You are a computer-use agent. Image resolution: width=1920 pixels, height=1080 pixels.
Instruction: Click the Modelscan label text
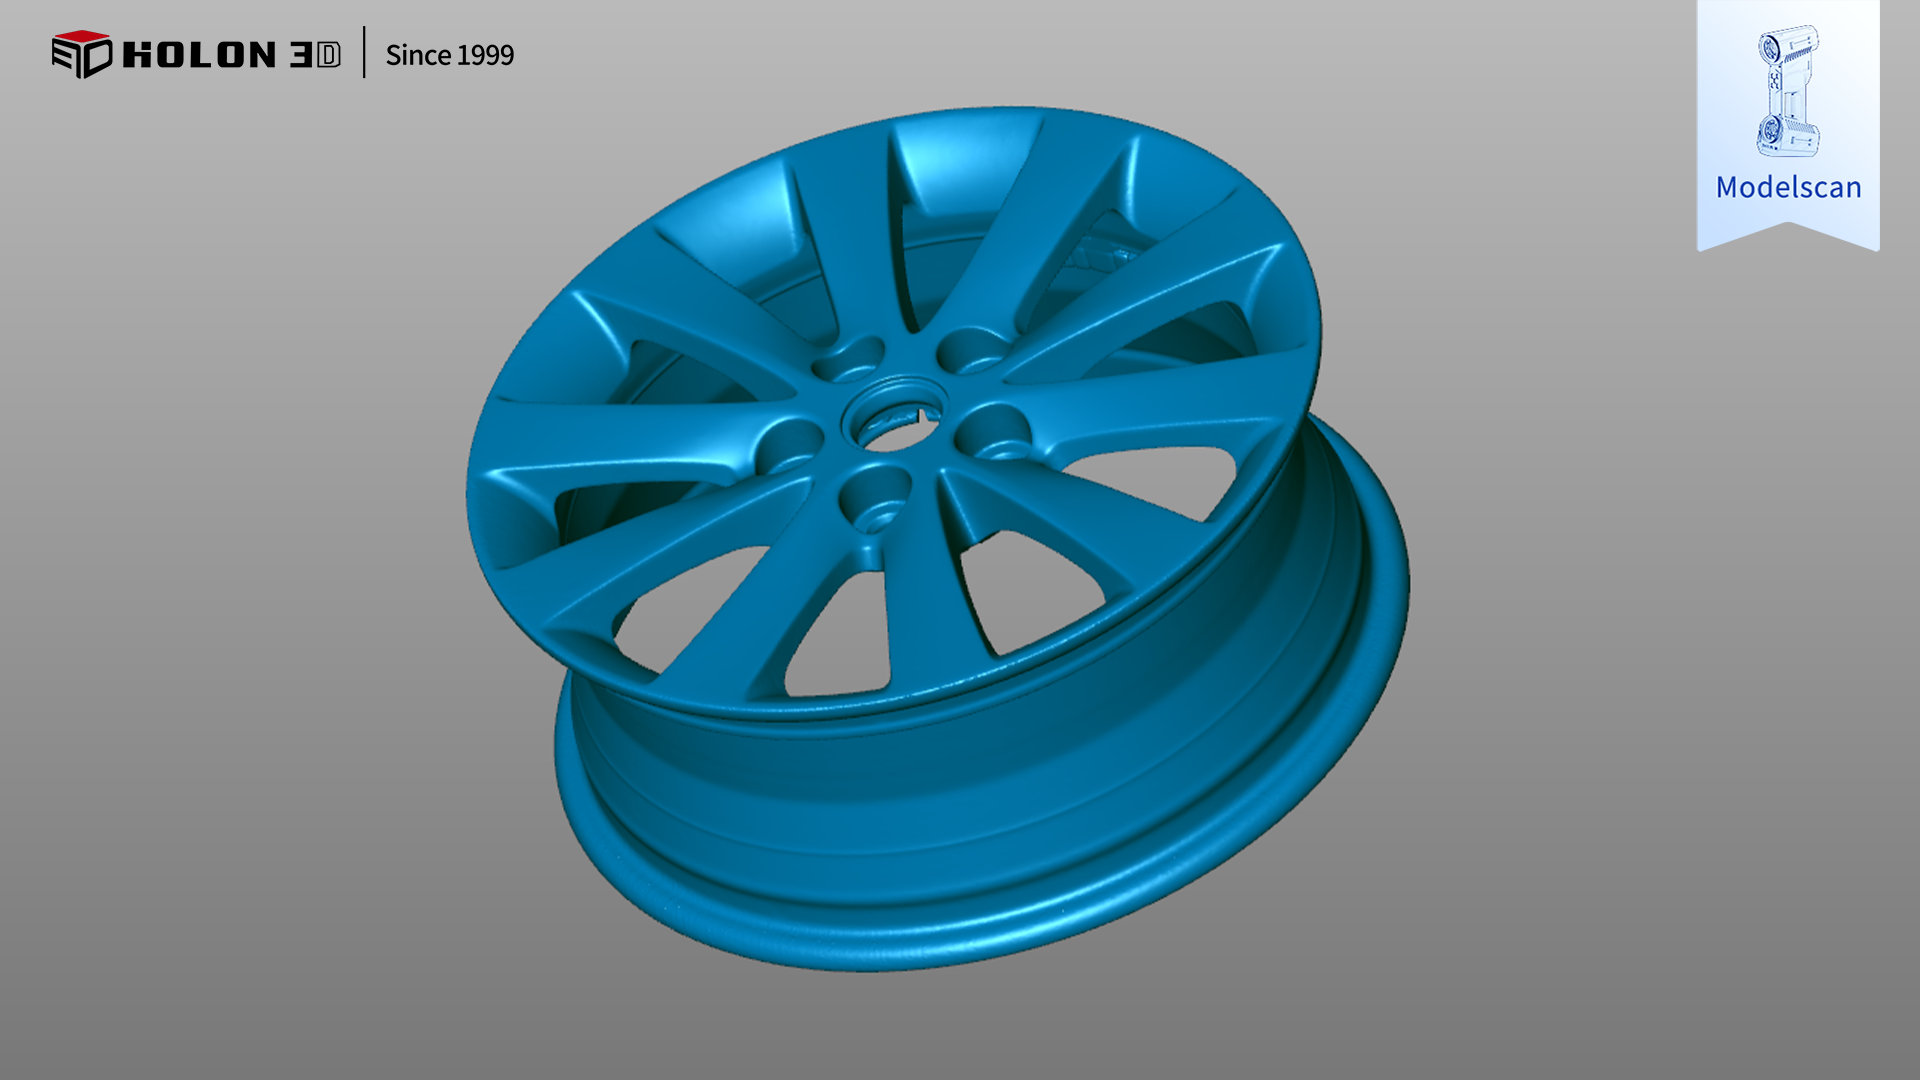pos(1788,187)
